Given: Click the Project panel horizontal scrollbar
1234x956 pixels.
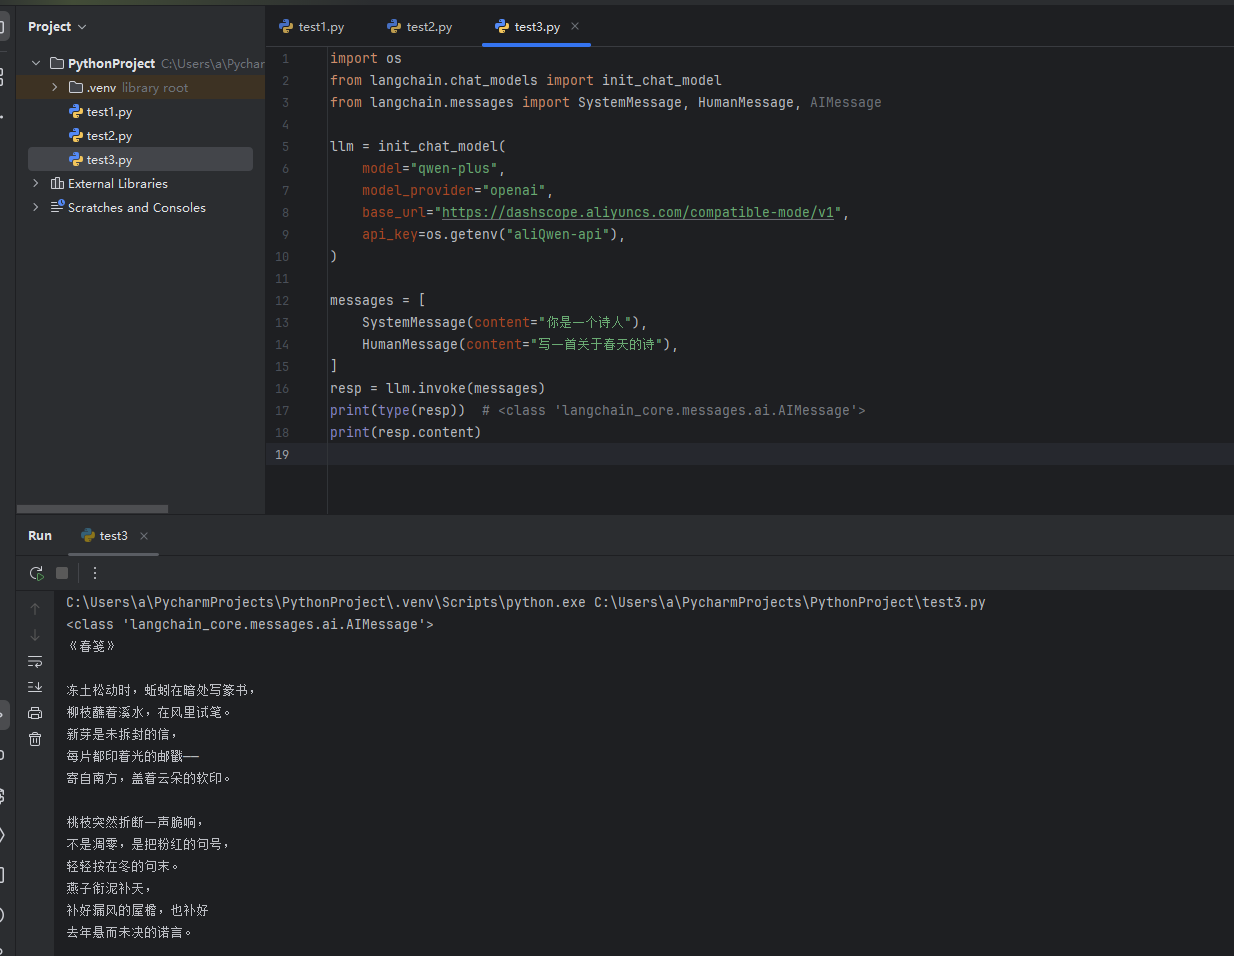Looking at the screenshot, I should 92,509.
